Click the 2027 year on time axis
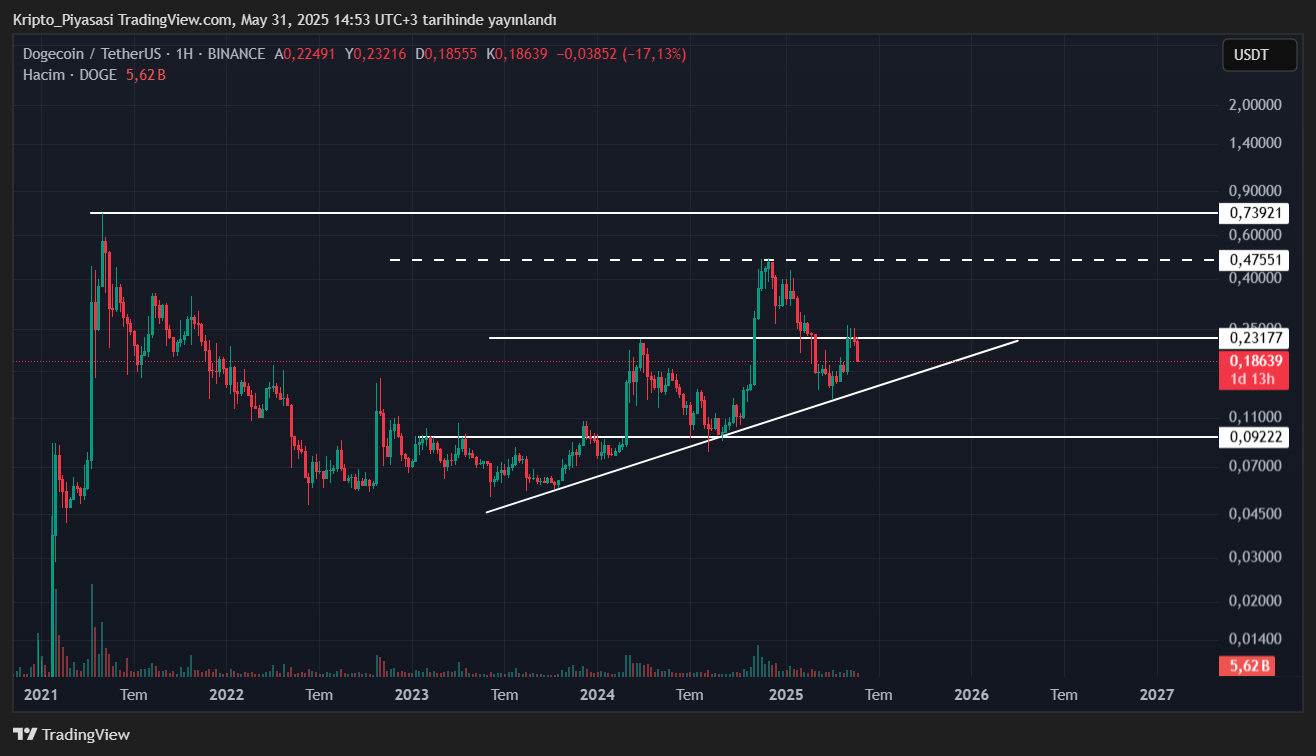This screenshot has width=1316, height=756. pyautogui.click(x=1157, y=694)
